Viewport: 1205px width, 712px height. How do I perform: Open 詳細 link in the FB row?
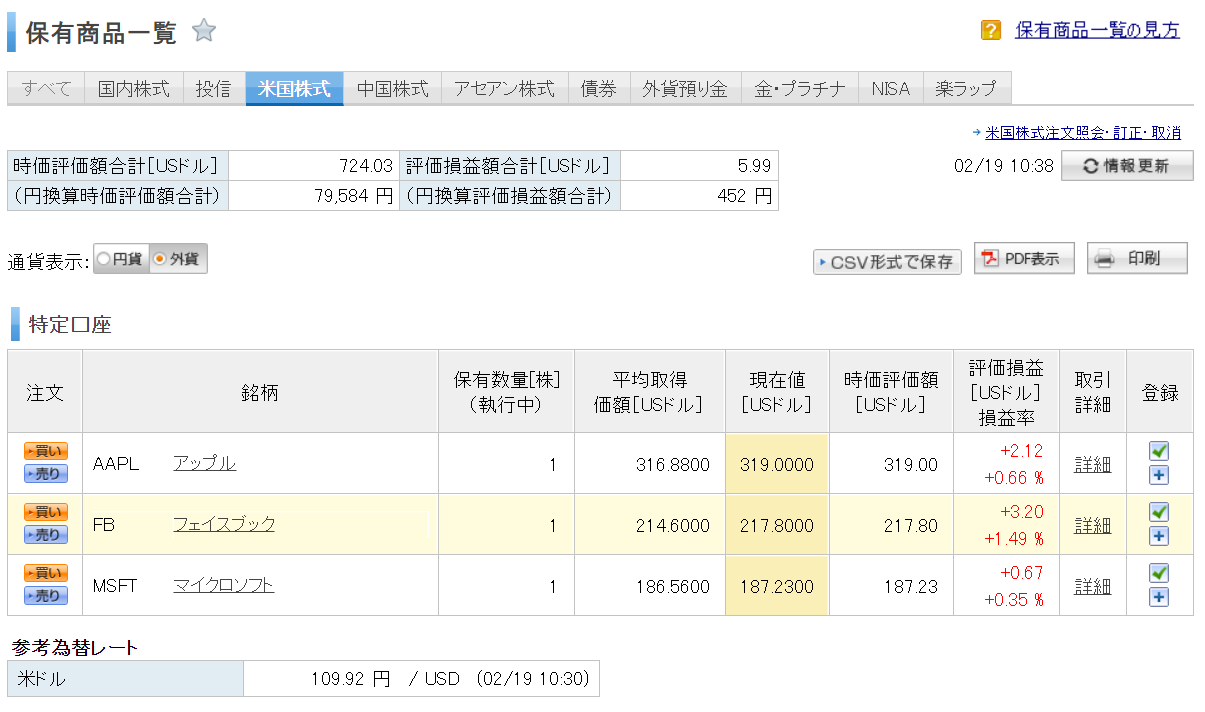click(1092, 525)
